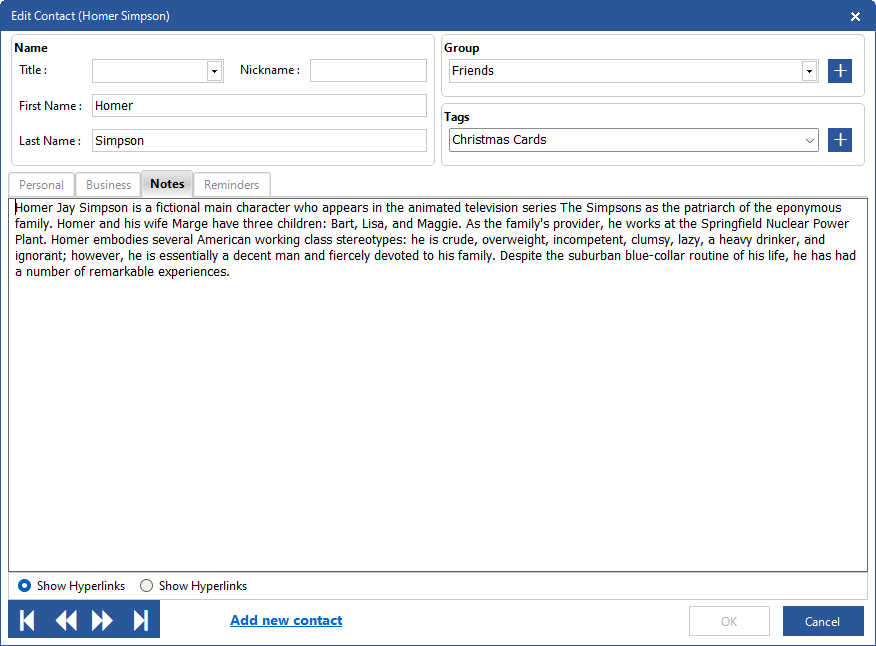The width and height of the screenshot is (876, 646).
Task: Expand the Group dropdown showing Friends
Action: [809, 71]
